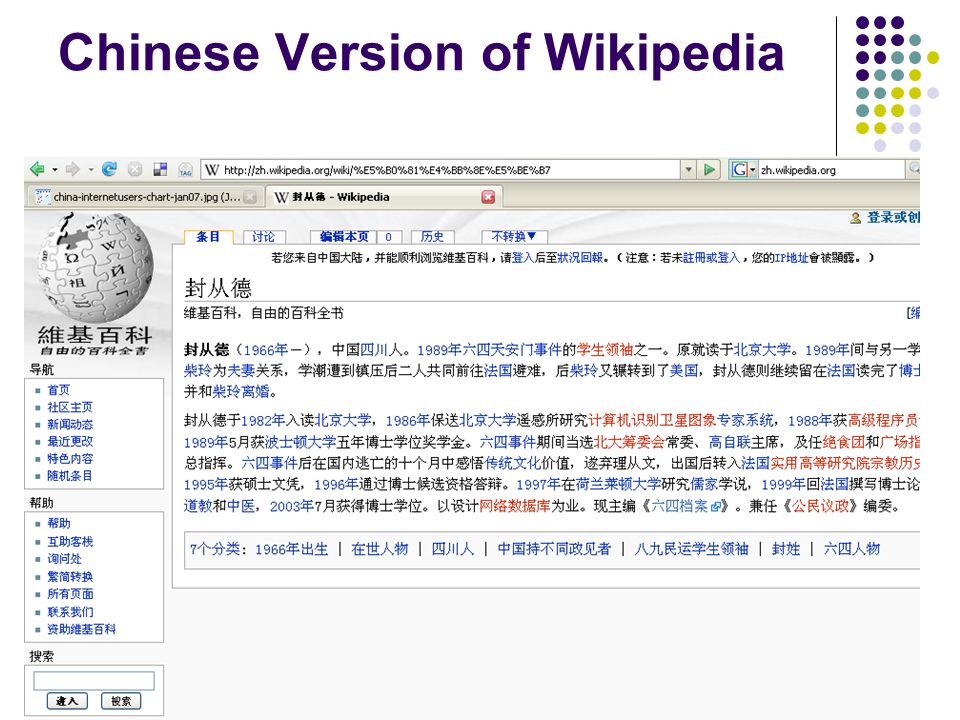
Task: Click 网络数据库 red link
Action: point(514,506)
